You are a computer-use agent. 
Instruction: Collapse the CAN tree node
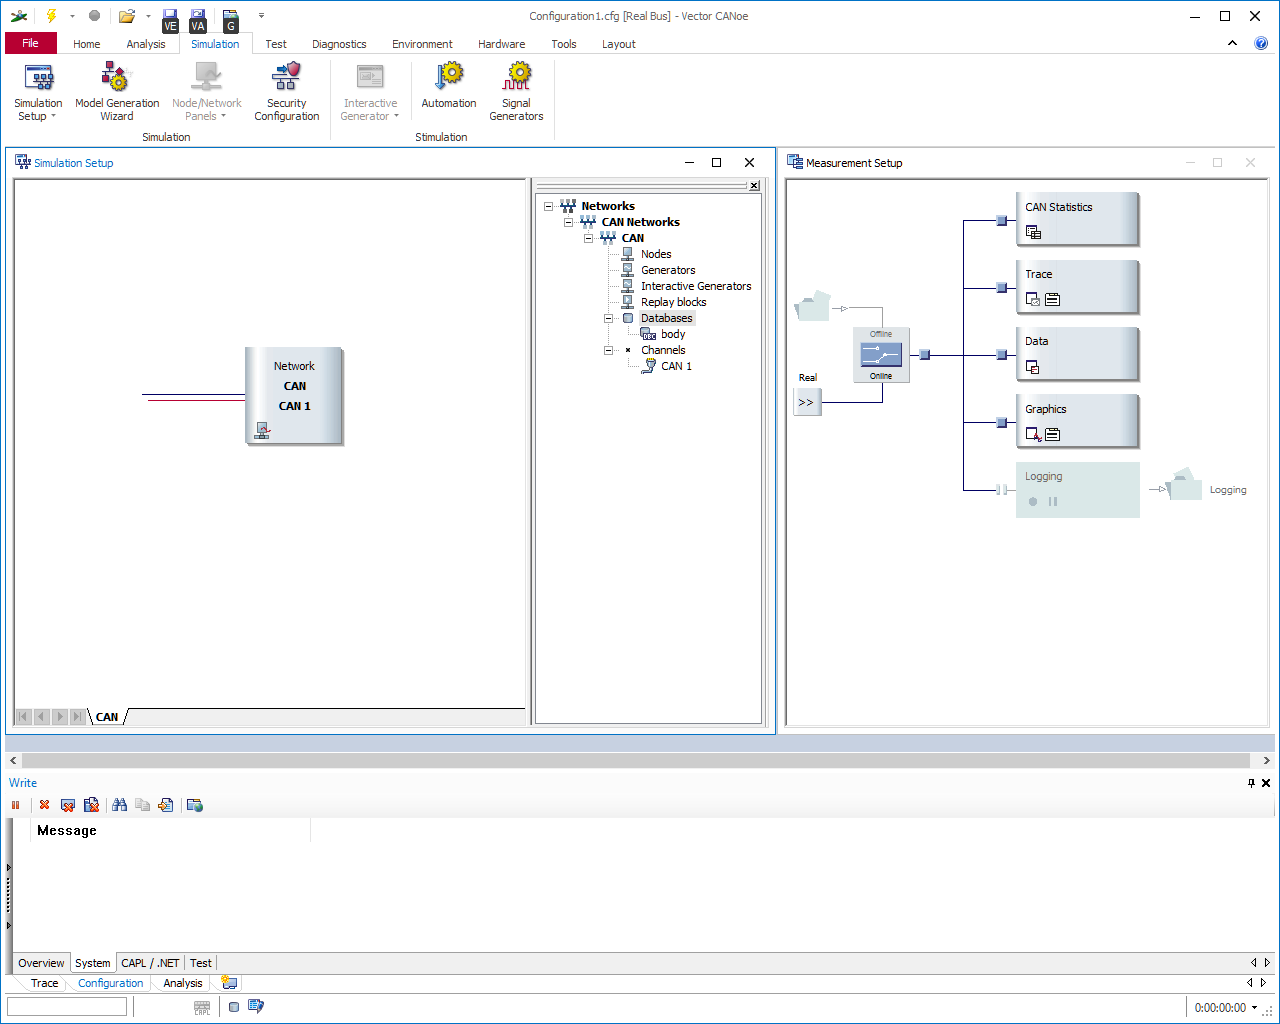point(588,238)
